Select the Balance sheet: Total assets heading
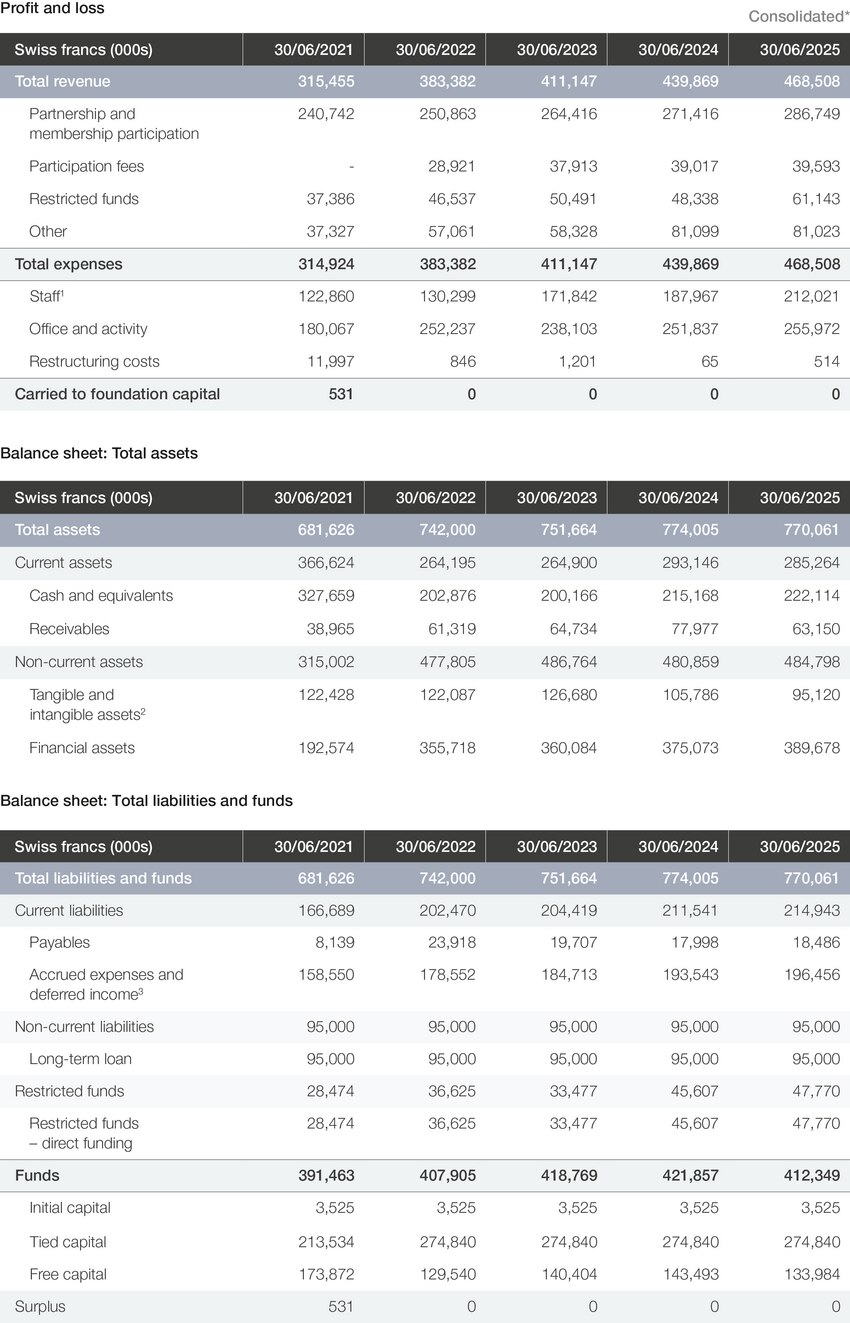The width and height of the screenshot is (850, 1323). [x=99, y=453]
